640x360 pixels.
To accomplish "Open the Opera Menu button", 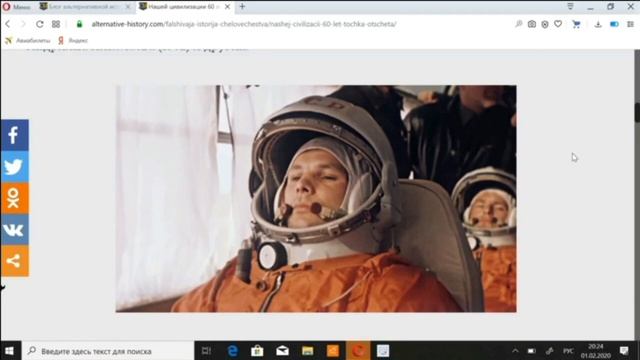I will point(16,7).
